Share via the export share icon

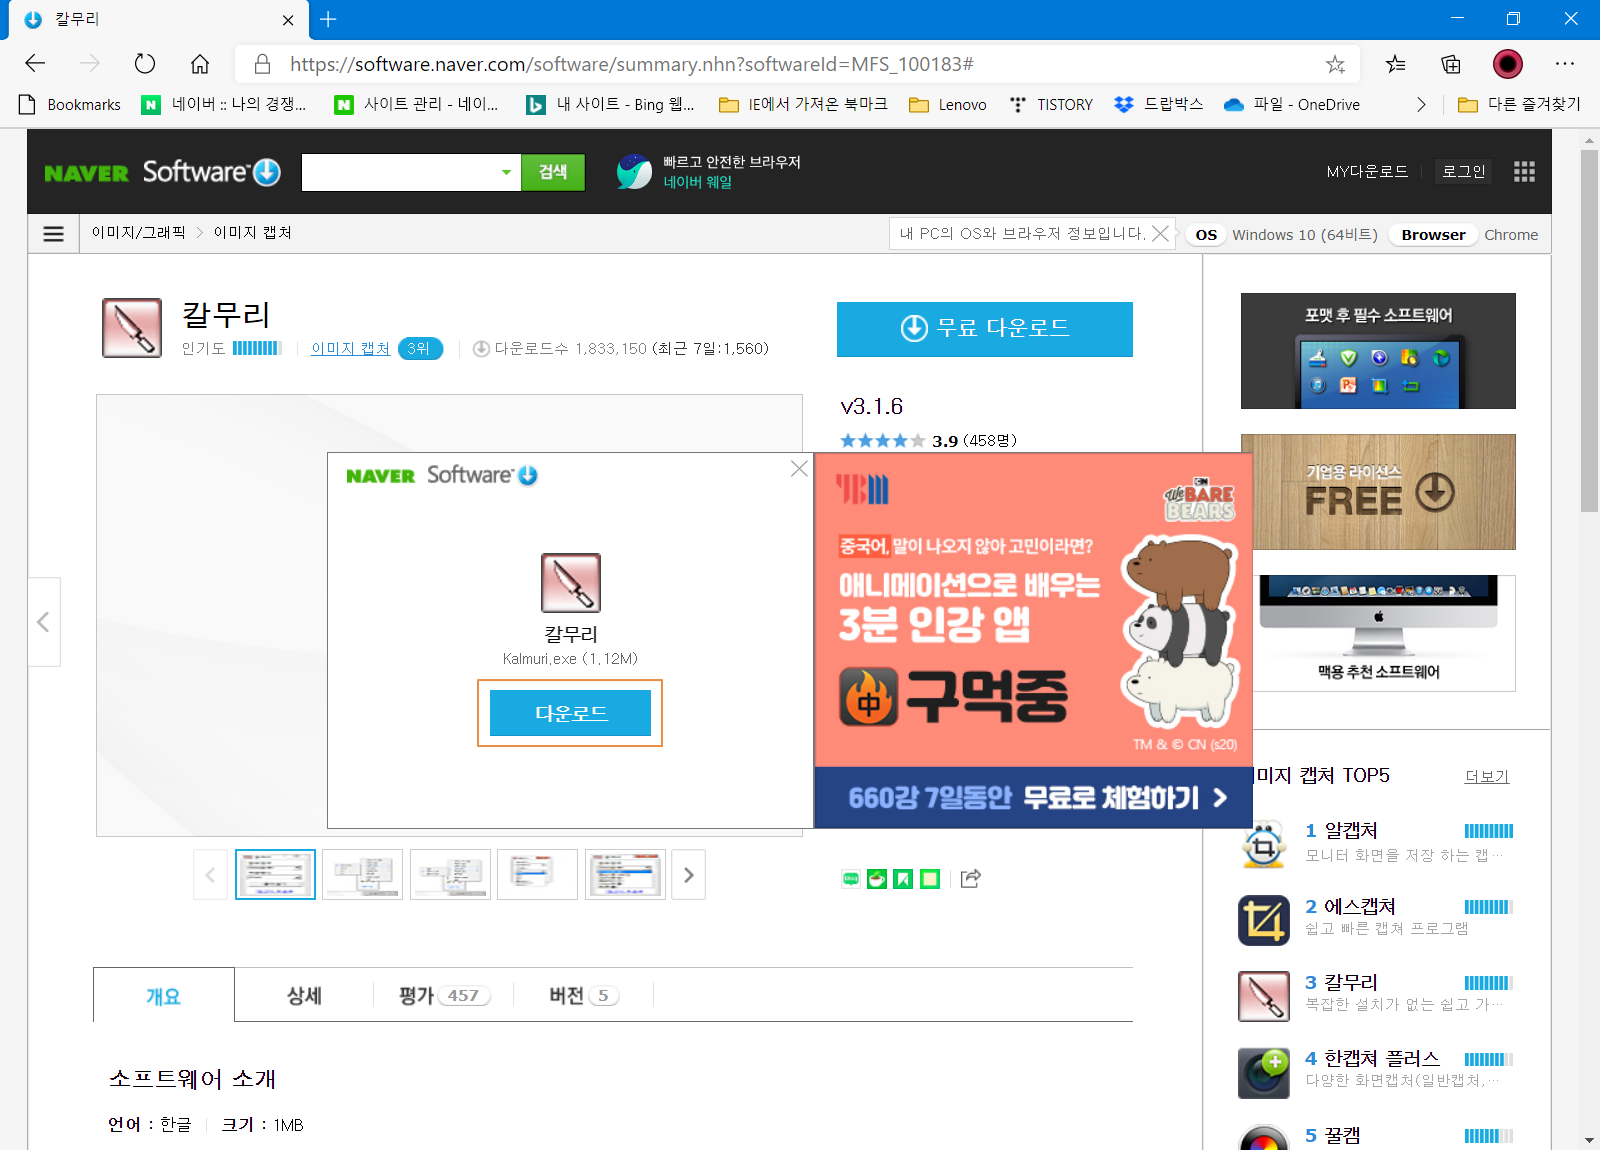970,879
